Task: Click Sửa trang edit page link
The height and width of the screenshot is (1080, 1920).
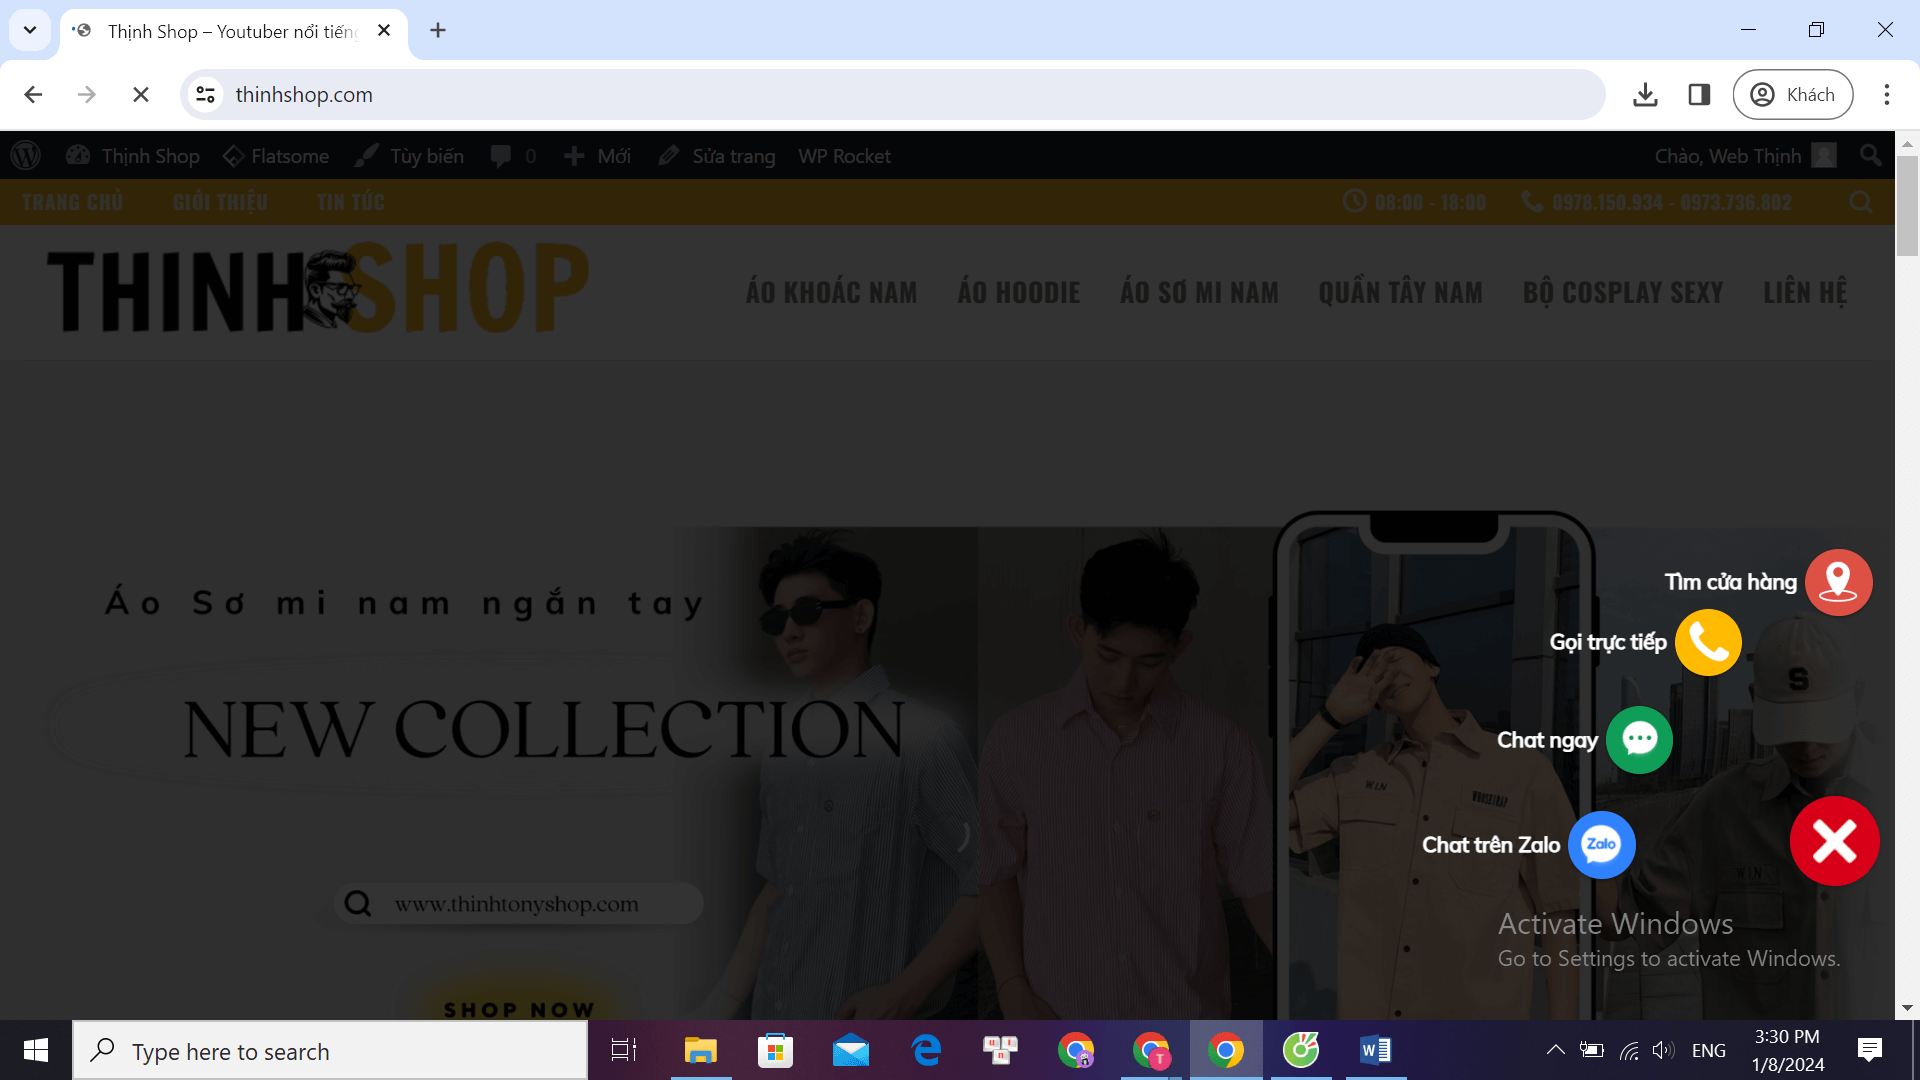Action: 717,156
